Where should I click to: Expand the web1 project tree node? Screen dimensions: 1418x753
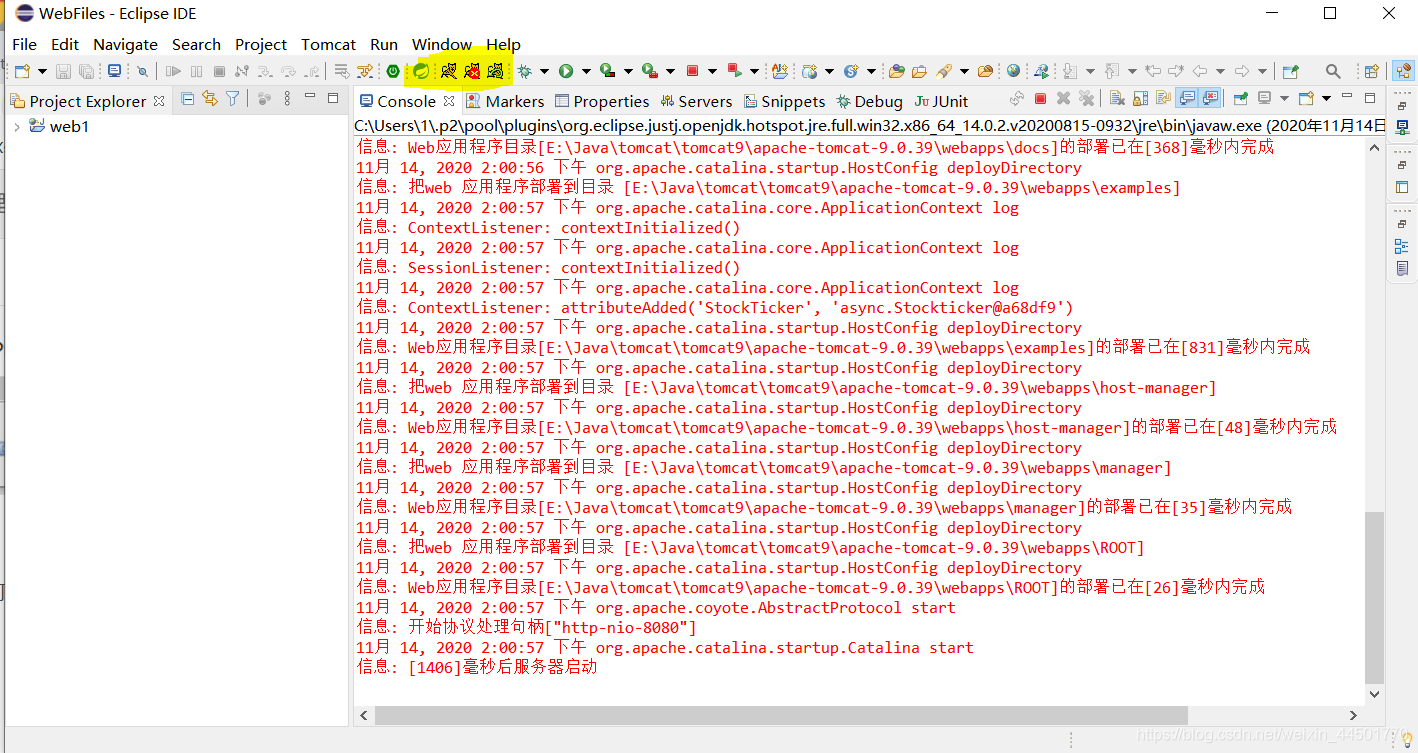click(x=16, y=127)
